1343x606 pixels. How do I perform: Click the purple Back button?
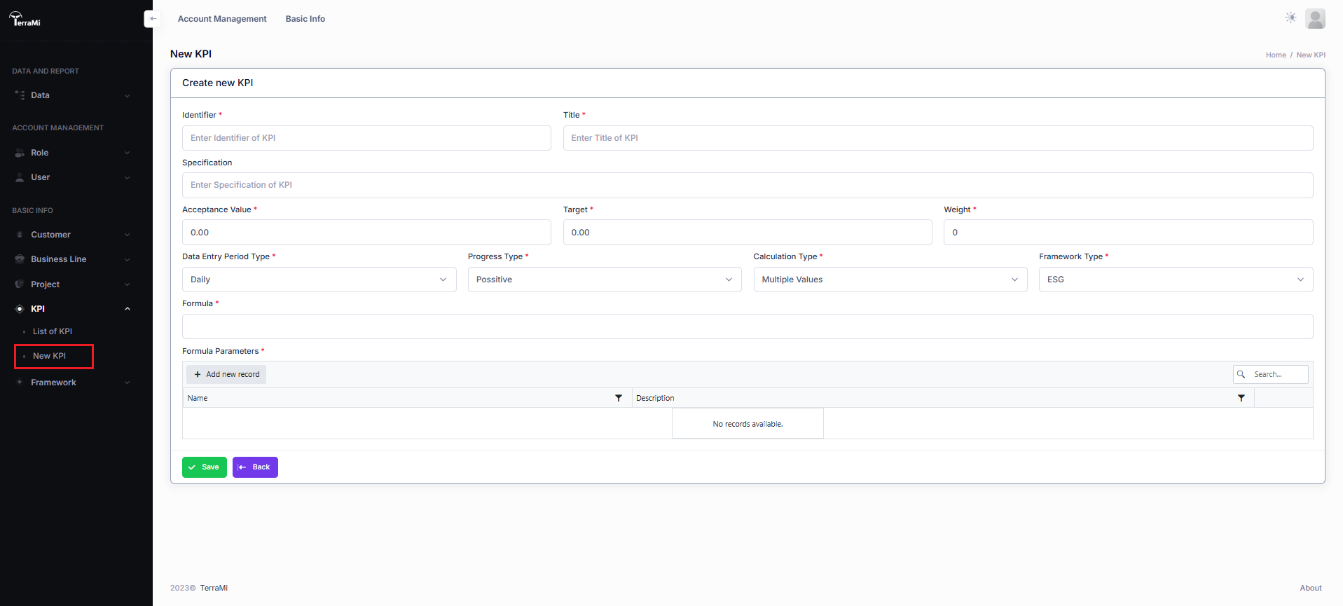coord(255,467)
